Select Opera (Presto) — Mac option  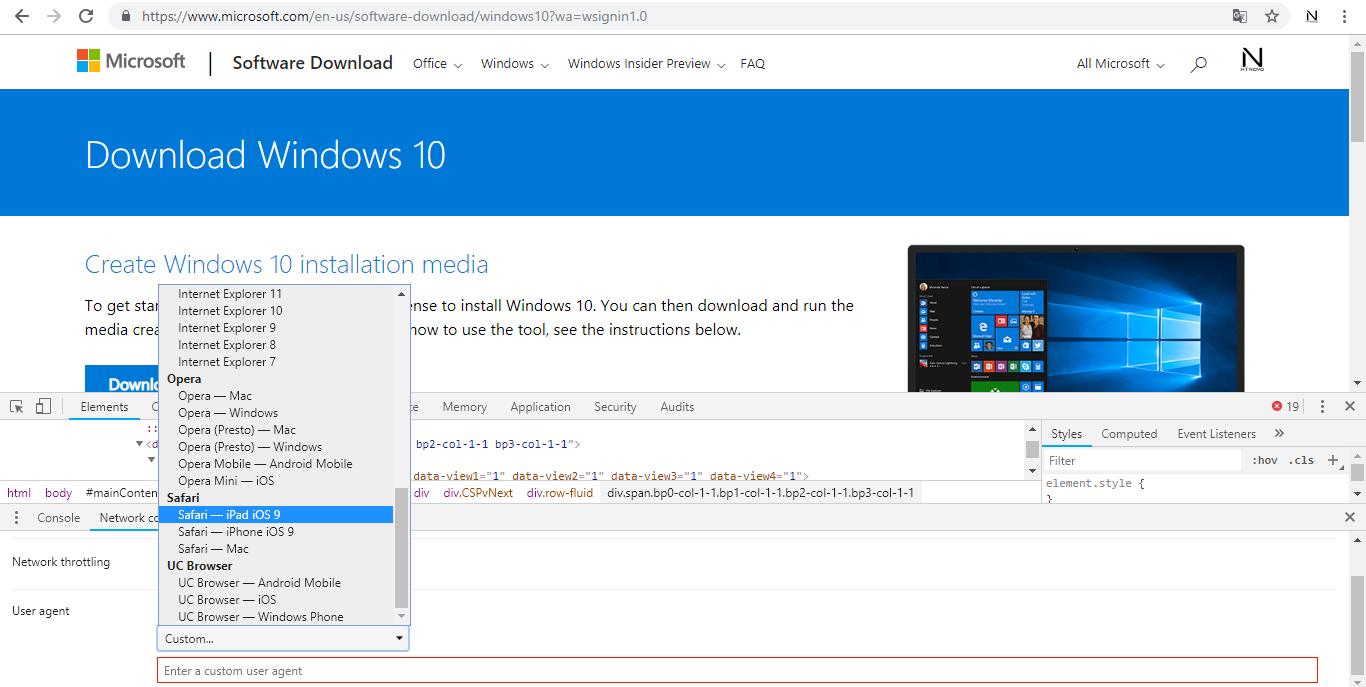pyautogui.click(x=276, y=429)
